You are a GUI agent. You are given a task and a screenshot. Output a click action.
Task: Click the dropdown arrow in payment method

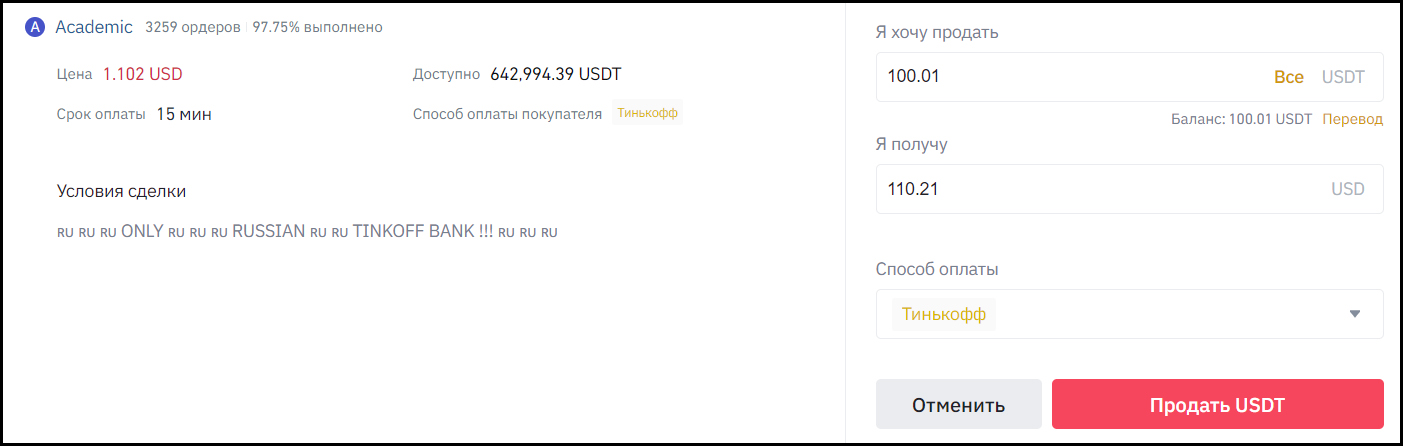[1355, 314]
